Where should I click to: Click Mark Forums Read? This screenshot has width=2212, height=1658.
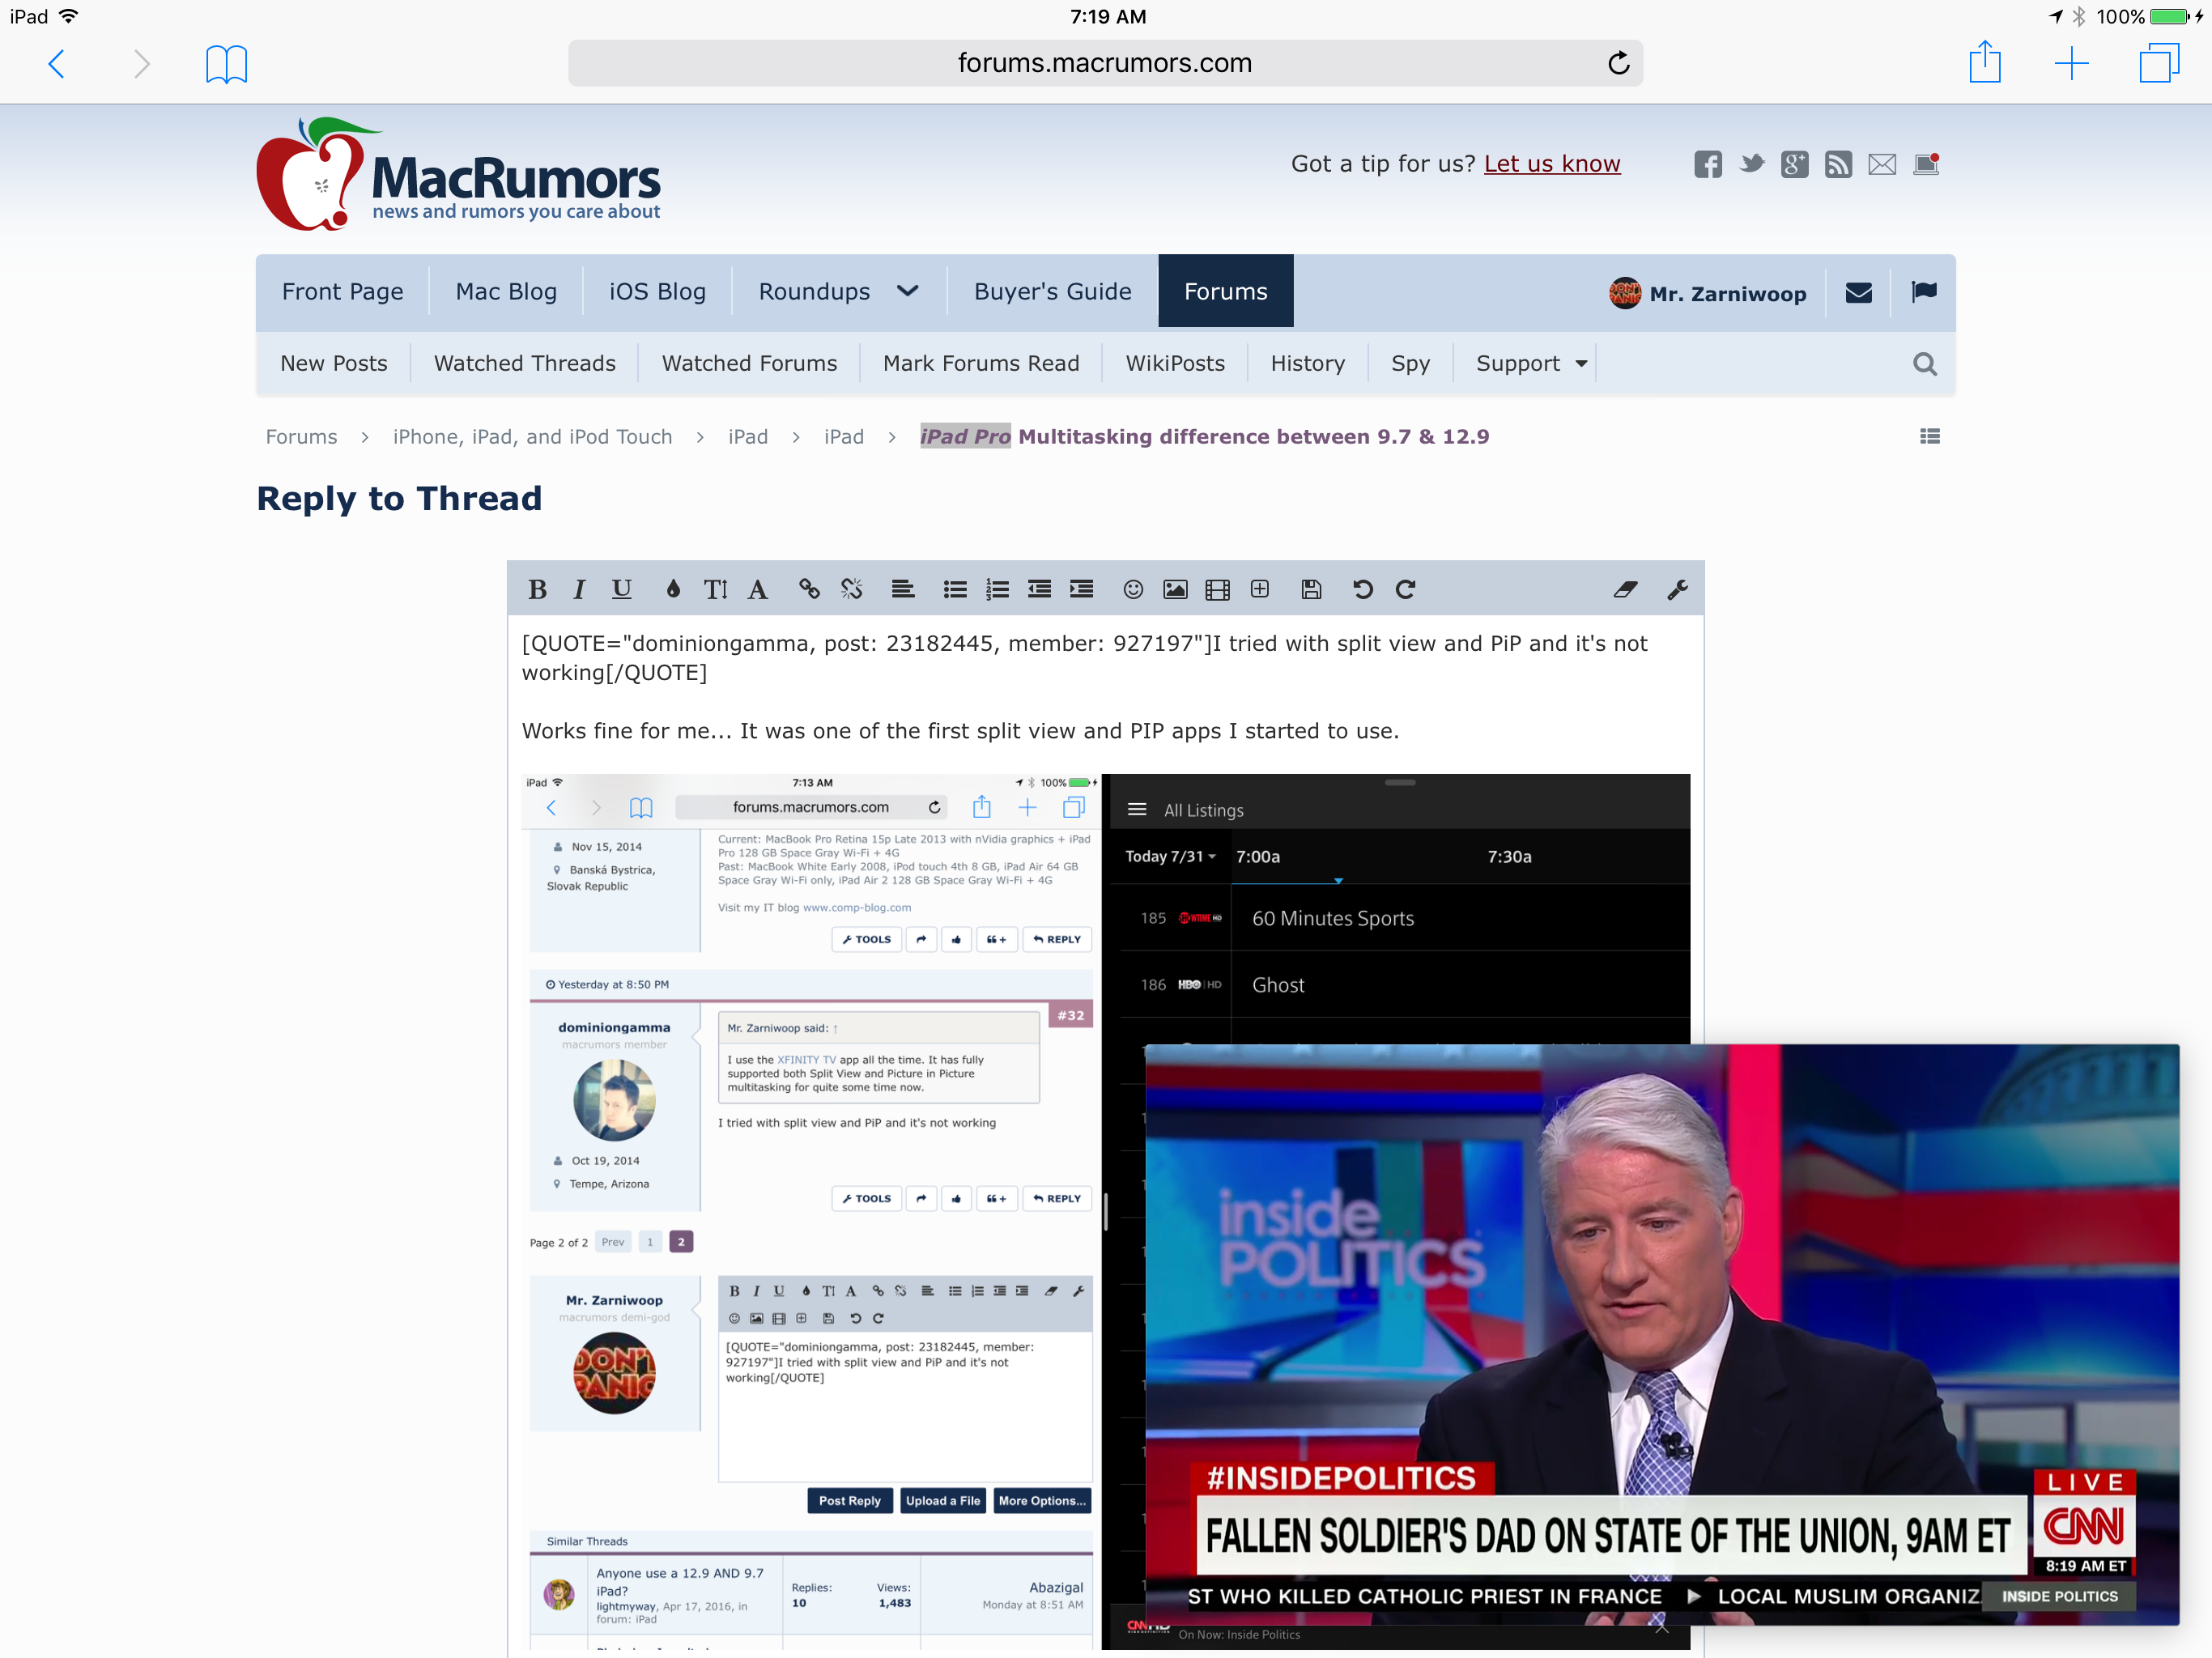coord(981,363)
